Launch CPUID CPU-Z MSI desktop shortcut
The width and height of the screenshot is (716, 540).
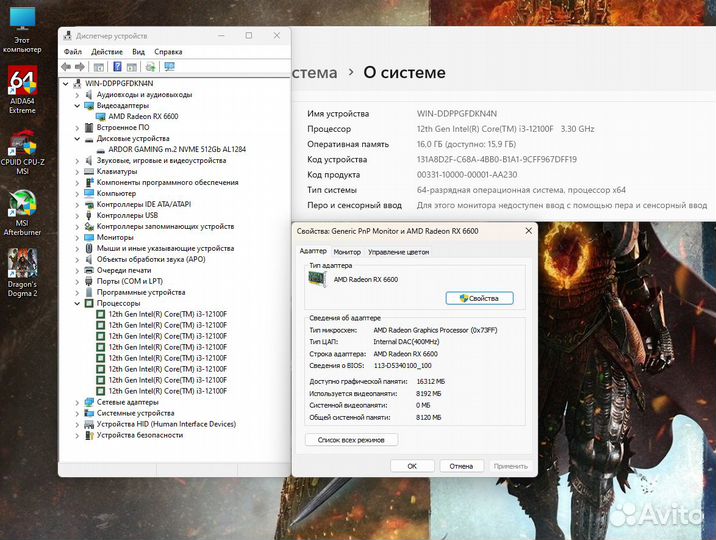(22, 152)
